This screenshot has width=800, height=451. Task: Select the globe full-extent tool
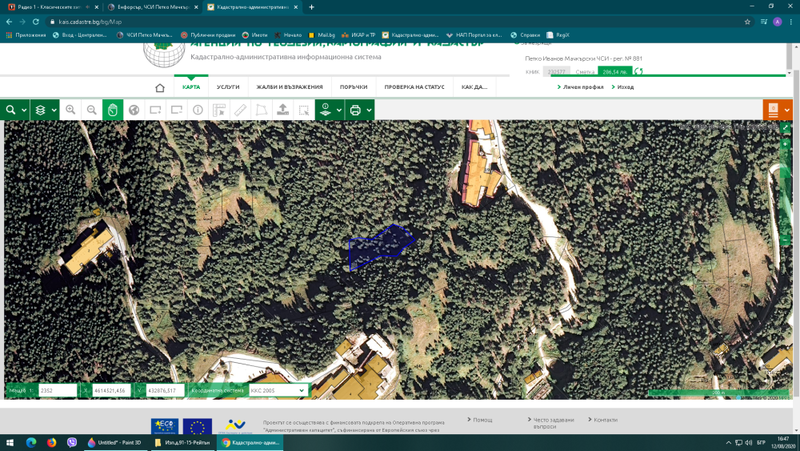point(134,110)
